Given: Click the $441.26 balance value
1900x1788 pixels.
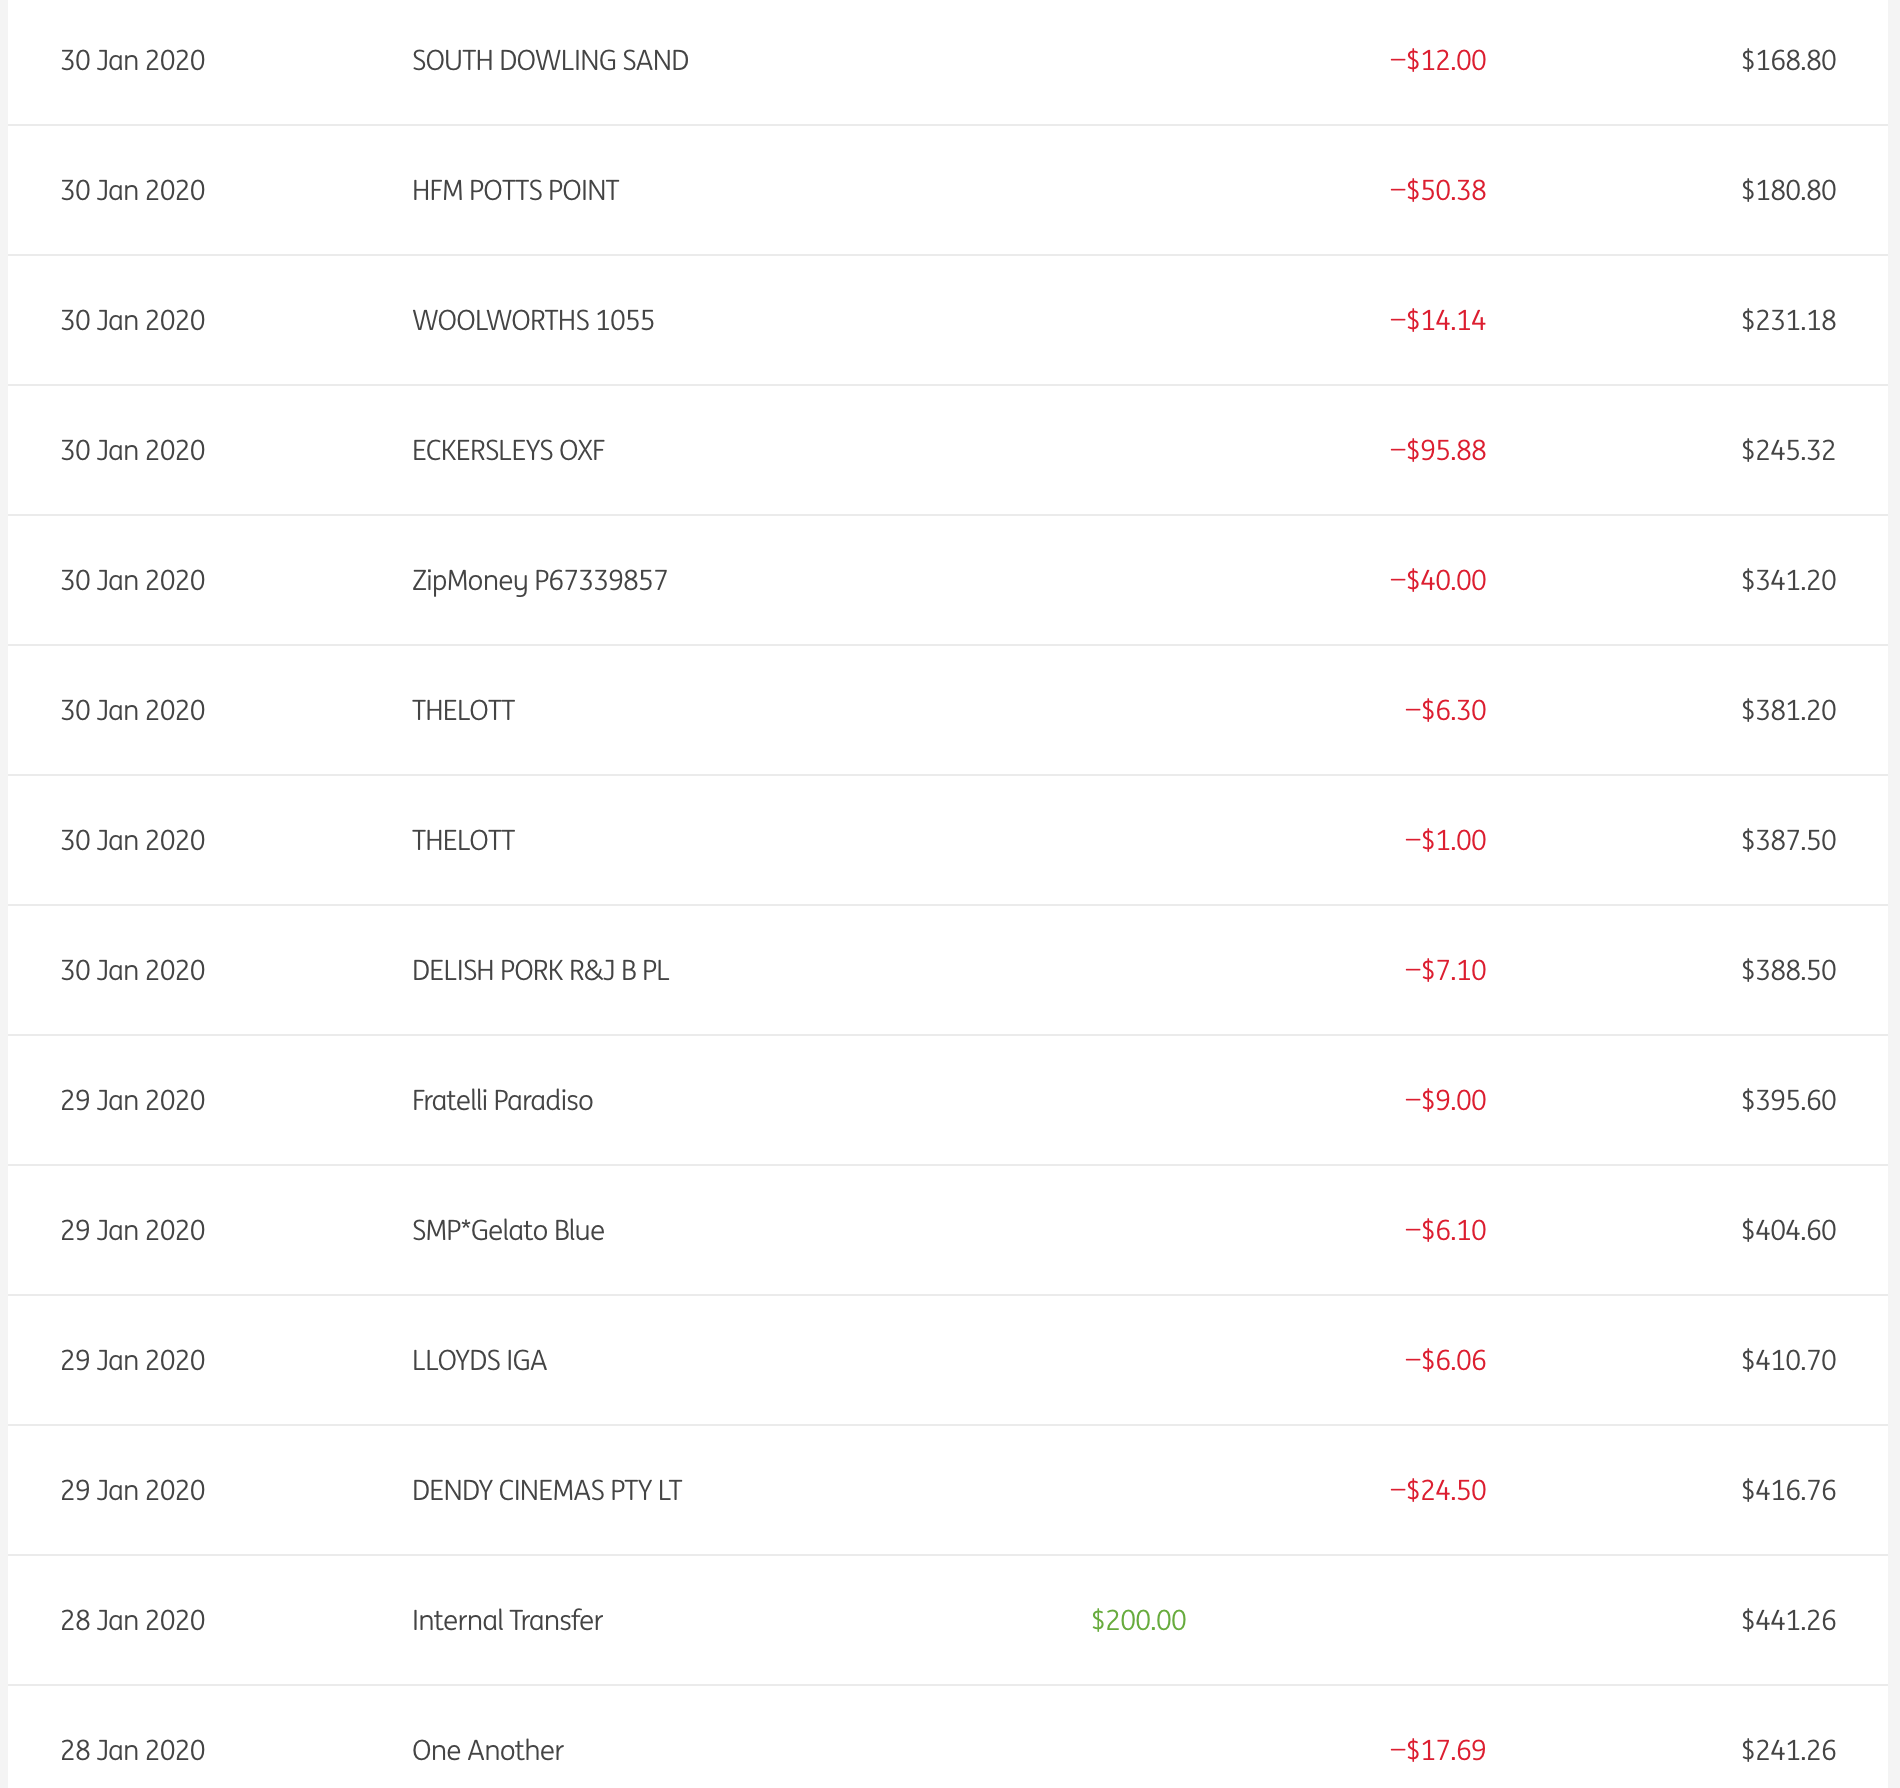Looking at the screenshot, I should coord(1788,1620).
